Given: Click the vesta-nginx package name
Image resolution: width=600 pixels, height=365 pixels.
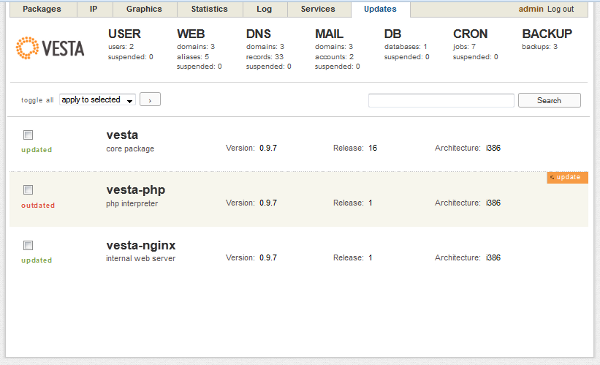Looking at the screenshot, I should click(141, 245).
